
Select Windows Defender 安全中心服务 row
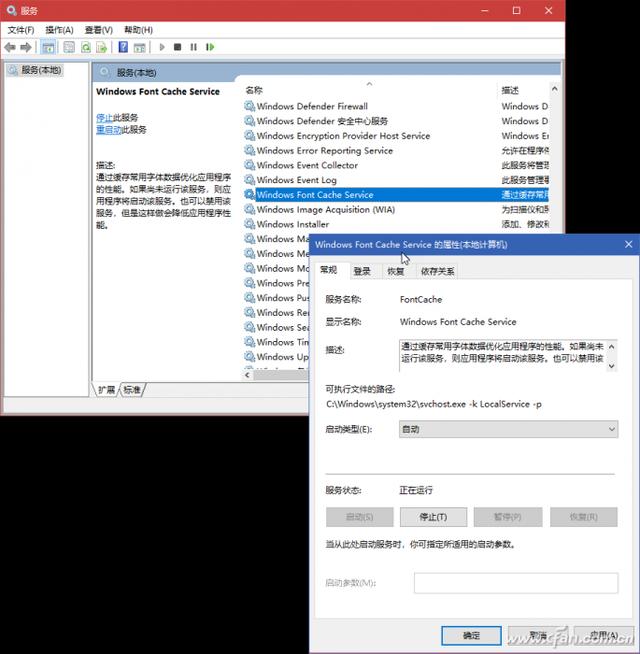[396, 121]
